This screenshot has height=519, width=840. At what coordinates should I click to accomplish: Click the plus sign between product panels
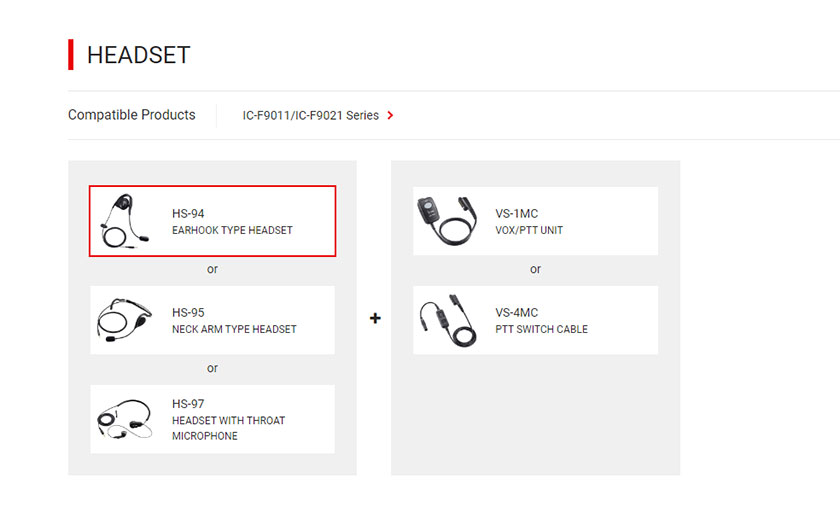[x=375, y=318]
